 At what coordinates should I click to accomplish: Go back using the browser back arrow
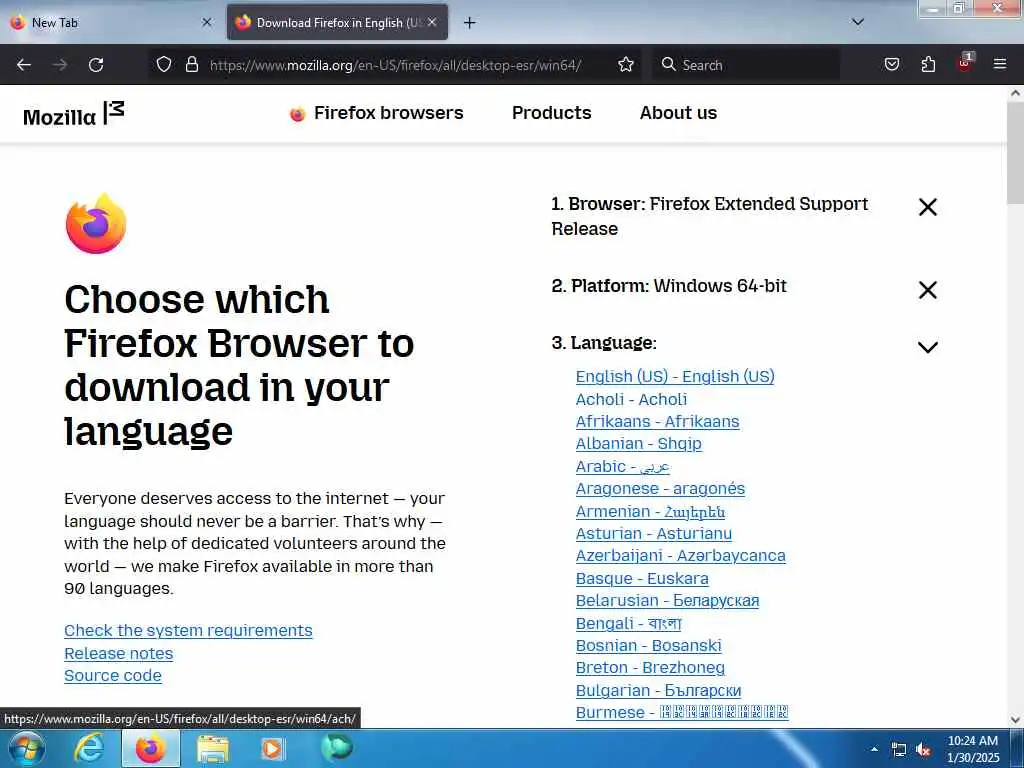(x=24, y=65)
